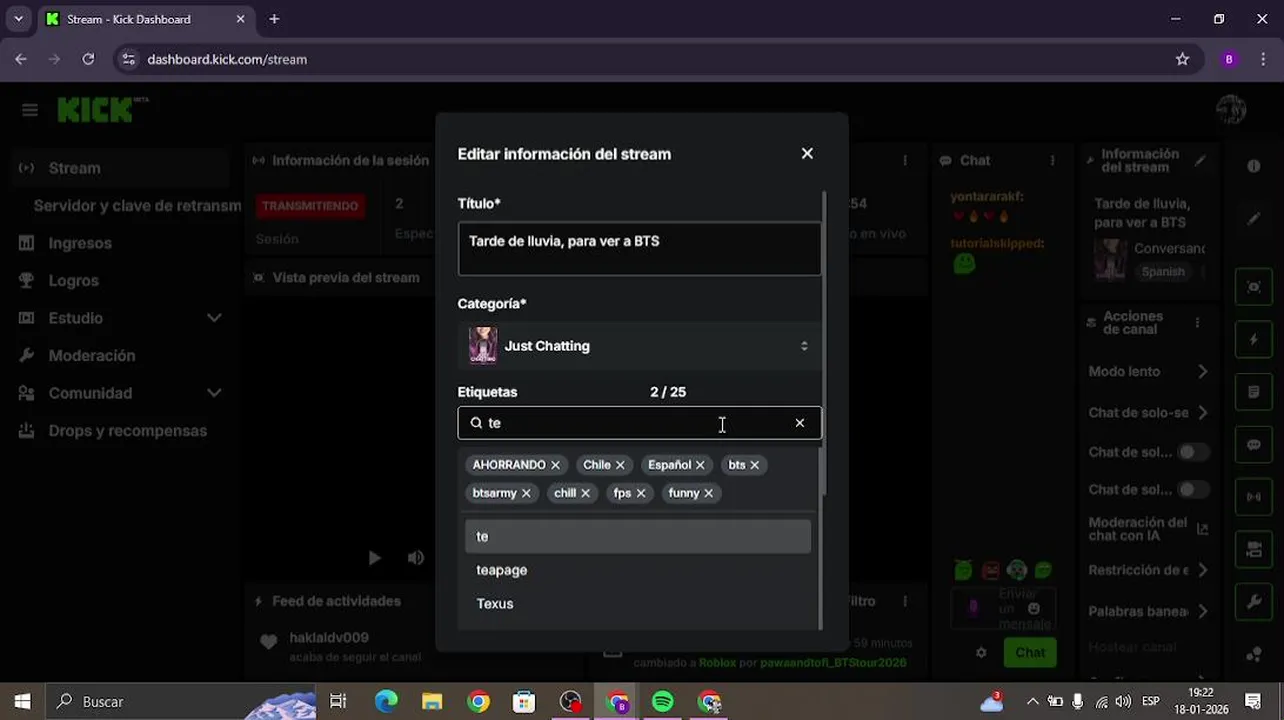Open Microsoft Edge from the taskbar

click(386, 702)
